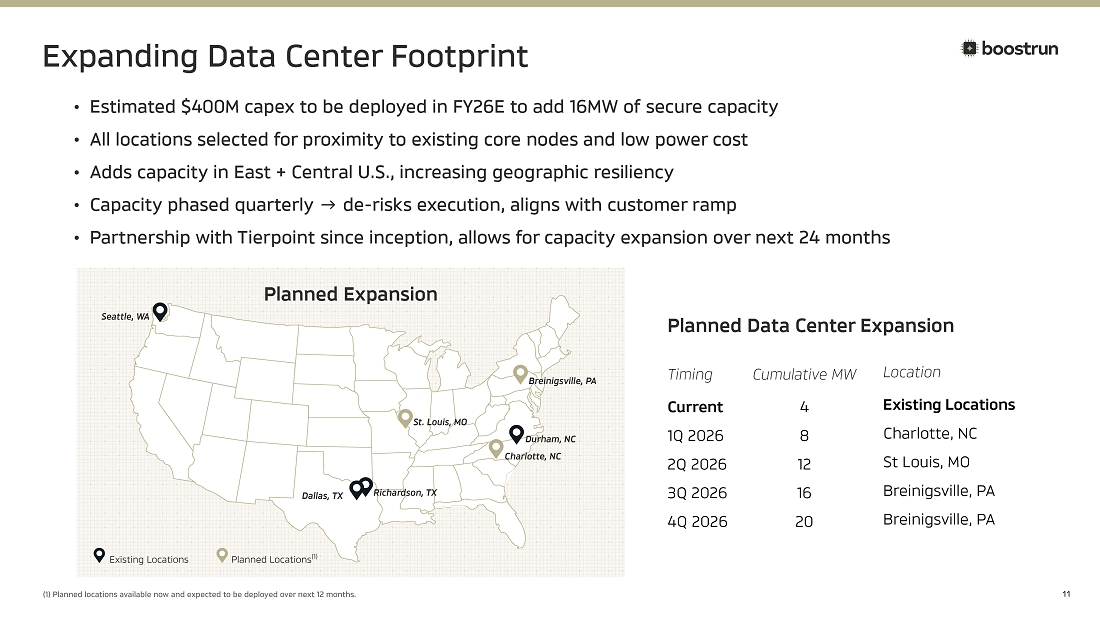Screen dimensions: 1100x619
Task: Click the Cumulative MW column header
Action: pyautogui.click(x=804, y=374)
